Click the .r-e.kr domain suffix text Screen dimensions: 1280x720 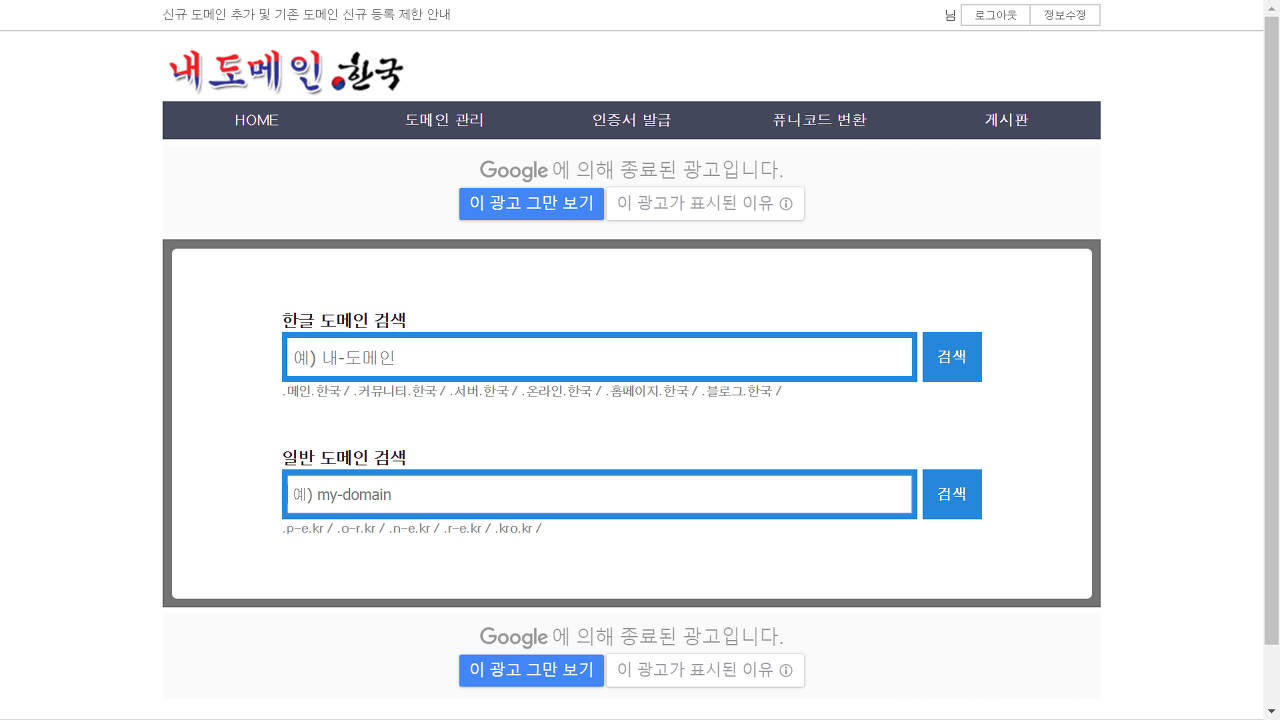[x=463, y=528]
